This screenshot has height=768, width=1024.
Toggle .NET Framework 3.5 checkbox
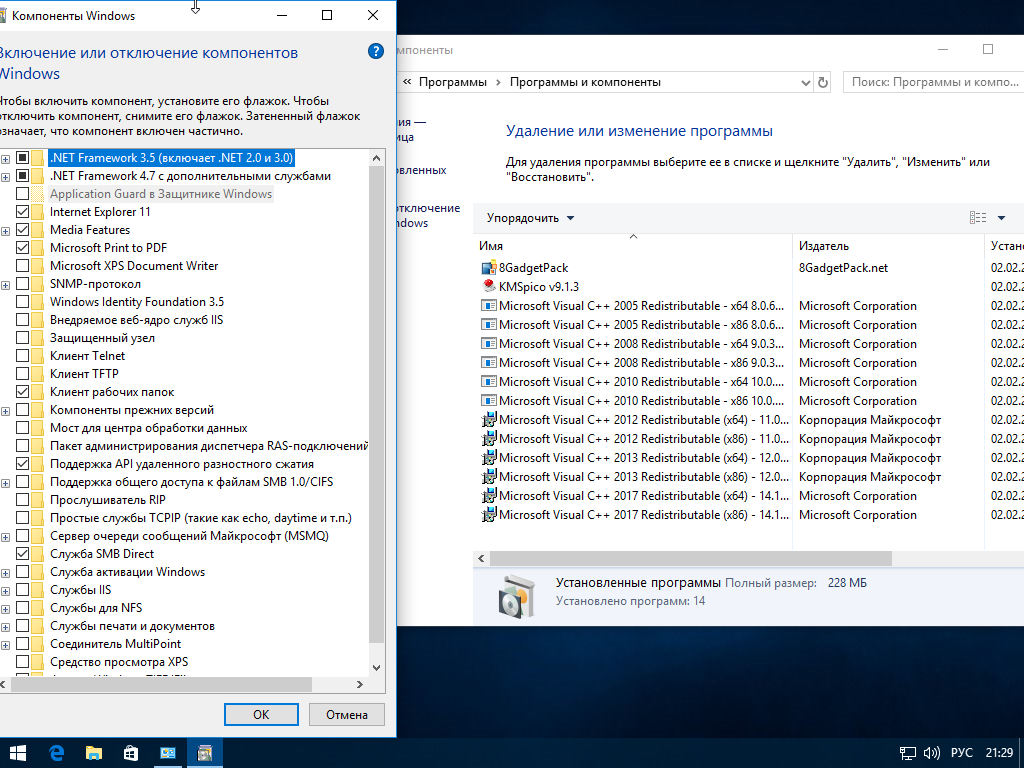click(x=22, y=157)
